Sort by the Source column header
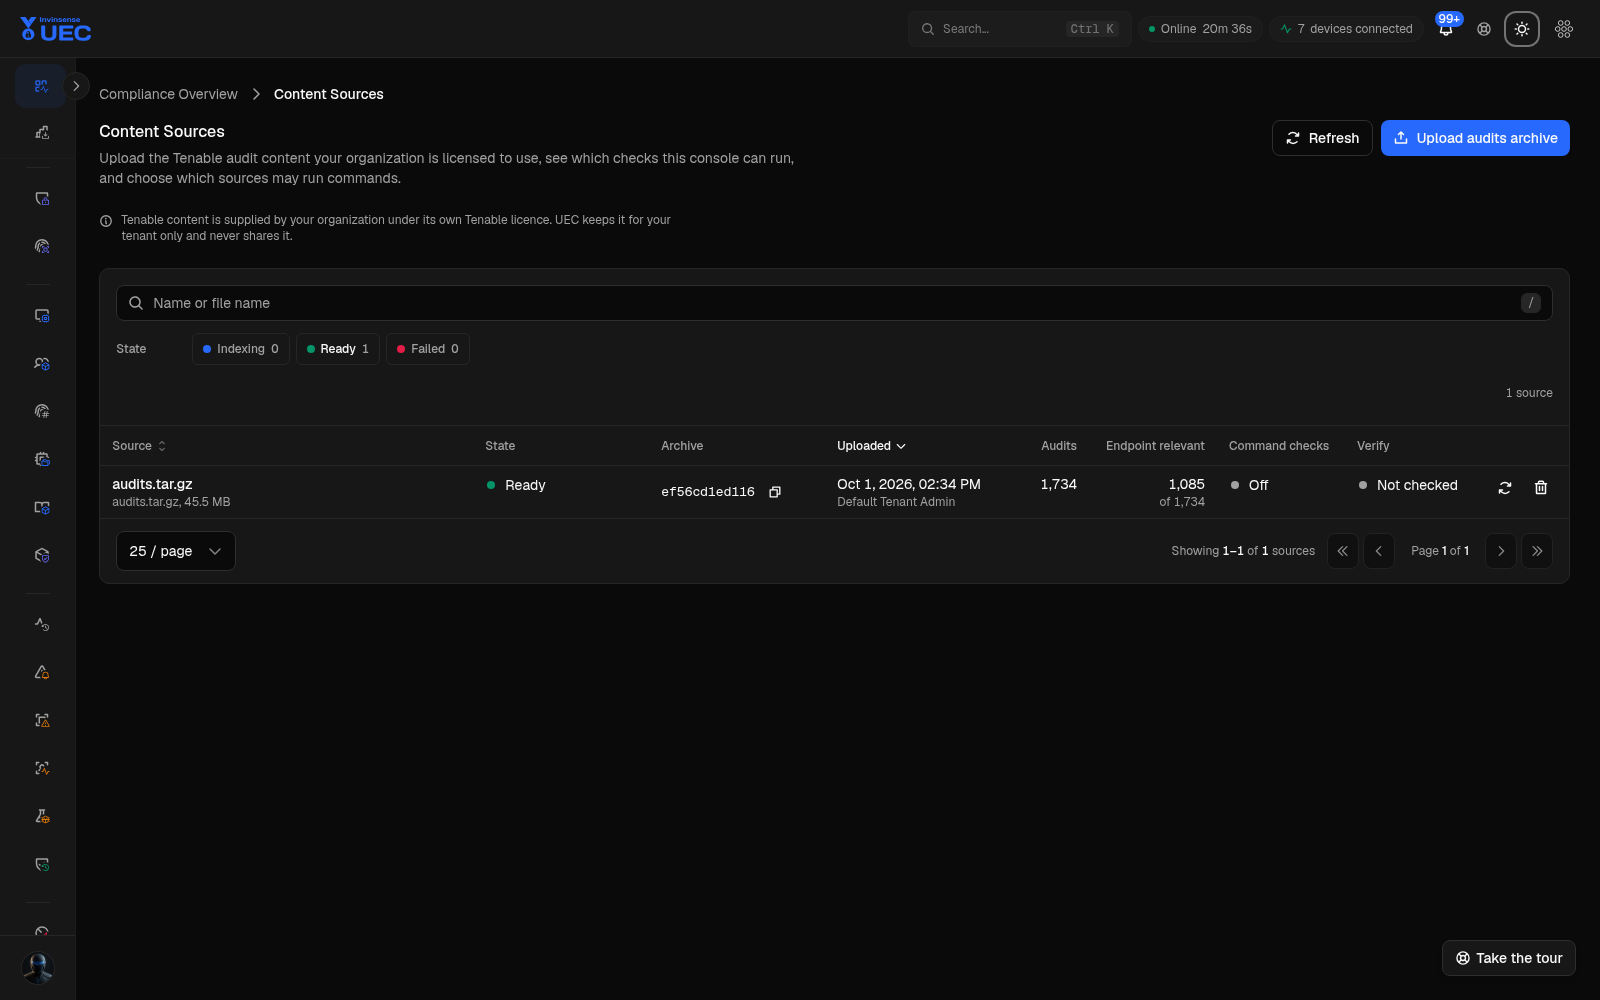Viewport: 1600px width, 1000px height. pyautogui.click(x=139, y=446)
